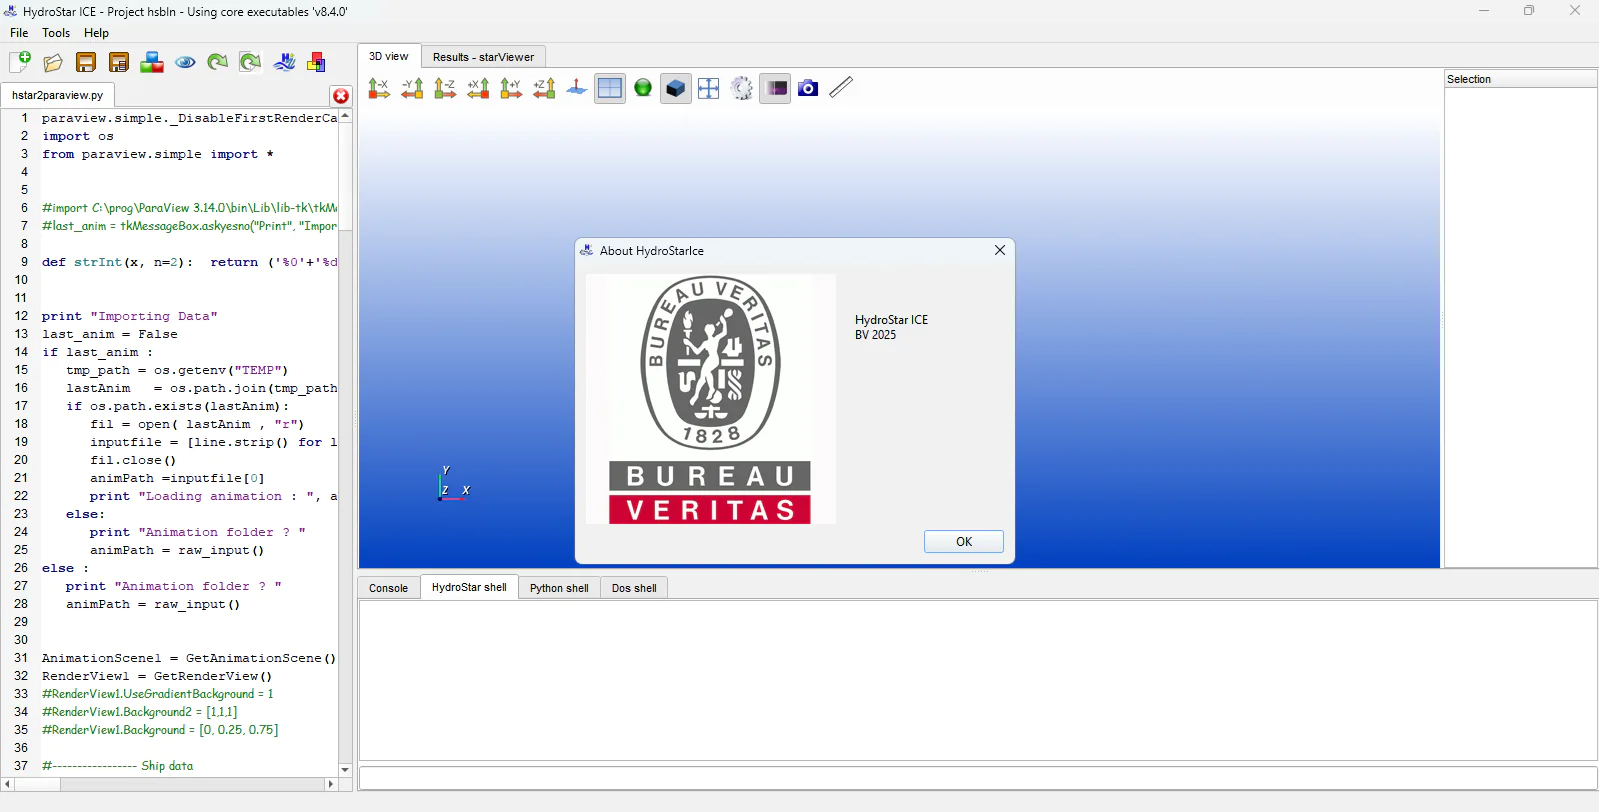
Task: Open a project with the folder icon
Action: [53, 63]
